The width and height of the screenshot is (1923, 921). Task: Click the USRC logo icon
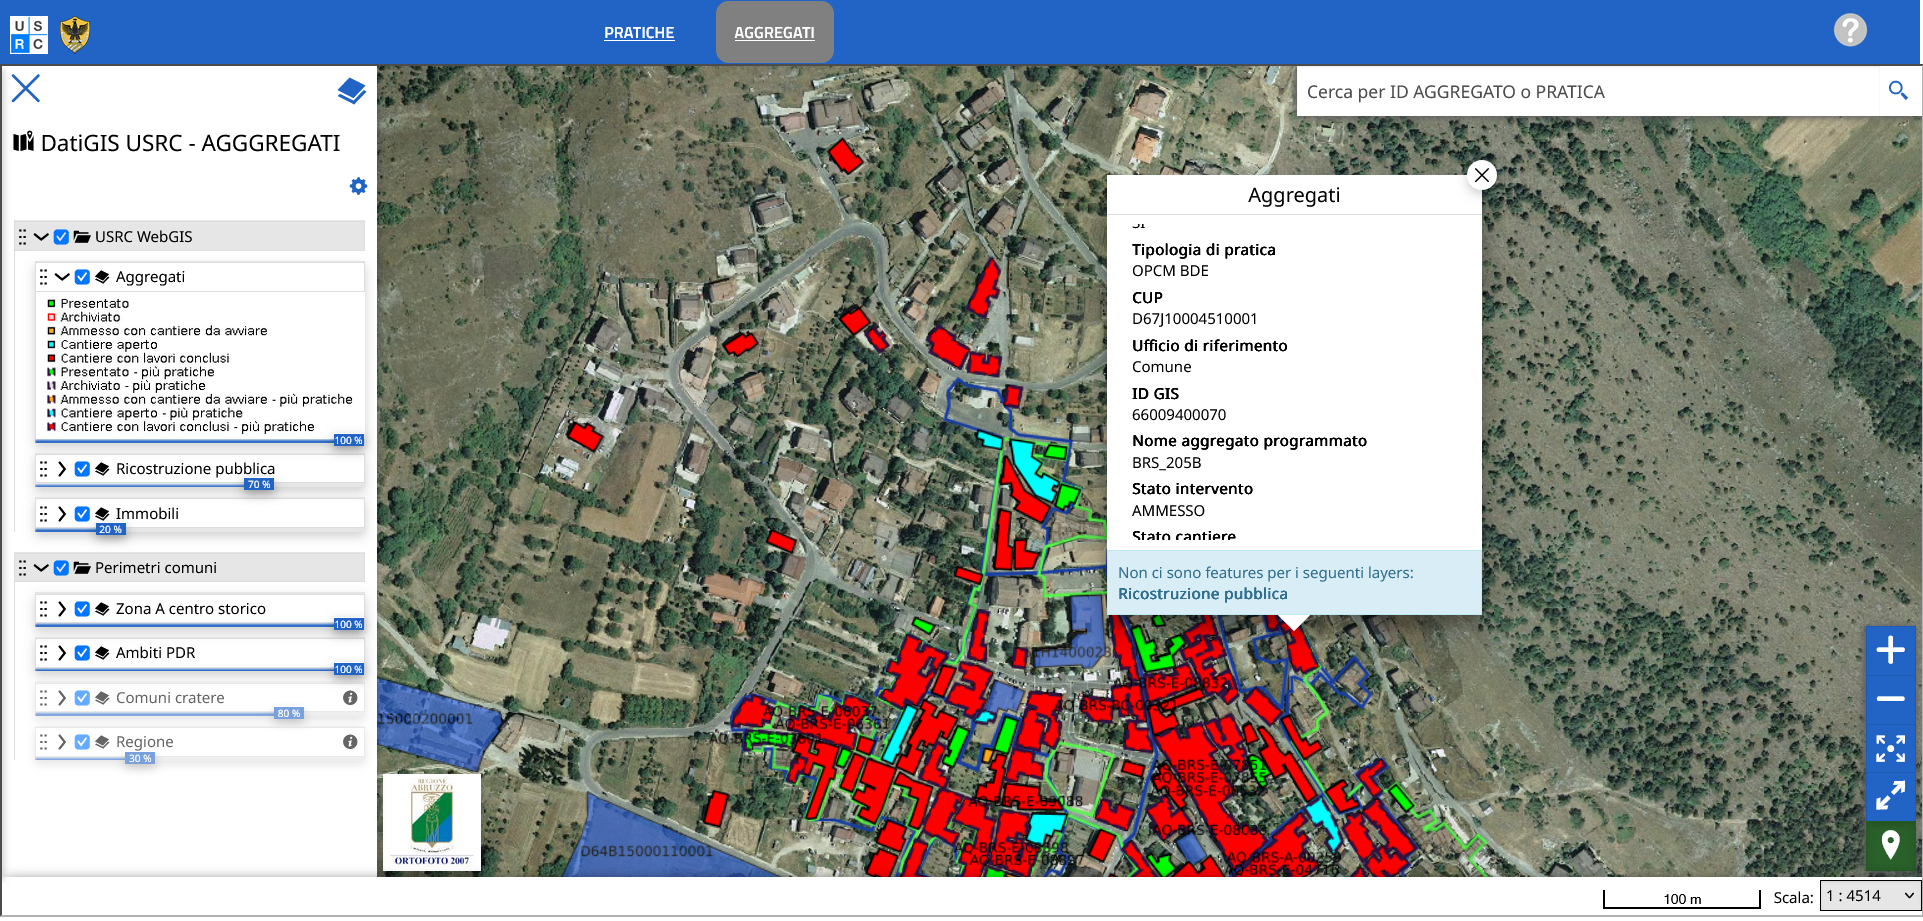[x=28, y=34]
